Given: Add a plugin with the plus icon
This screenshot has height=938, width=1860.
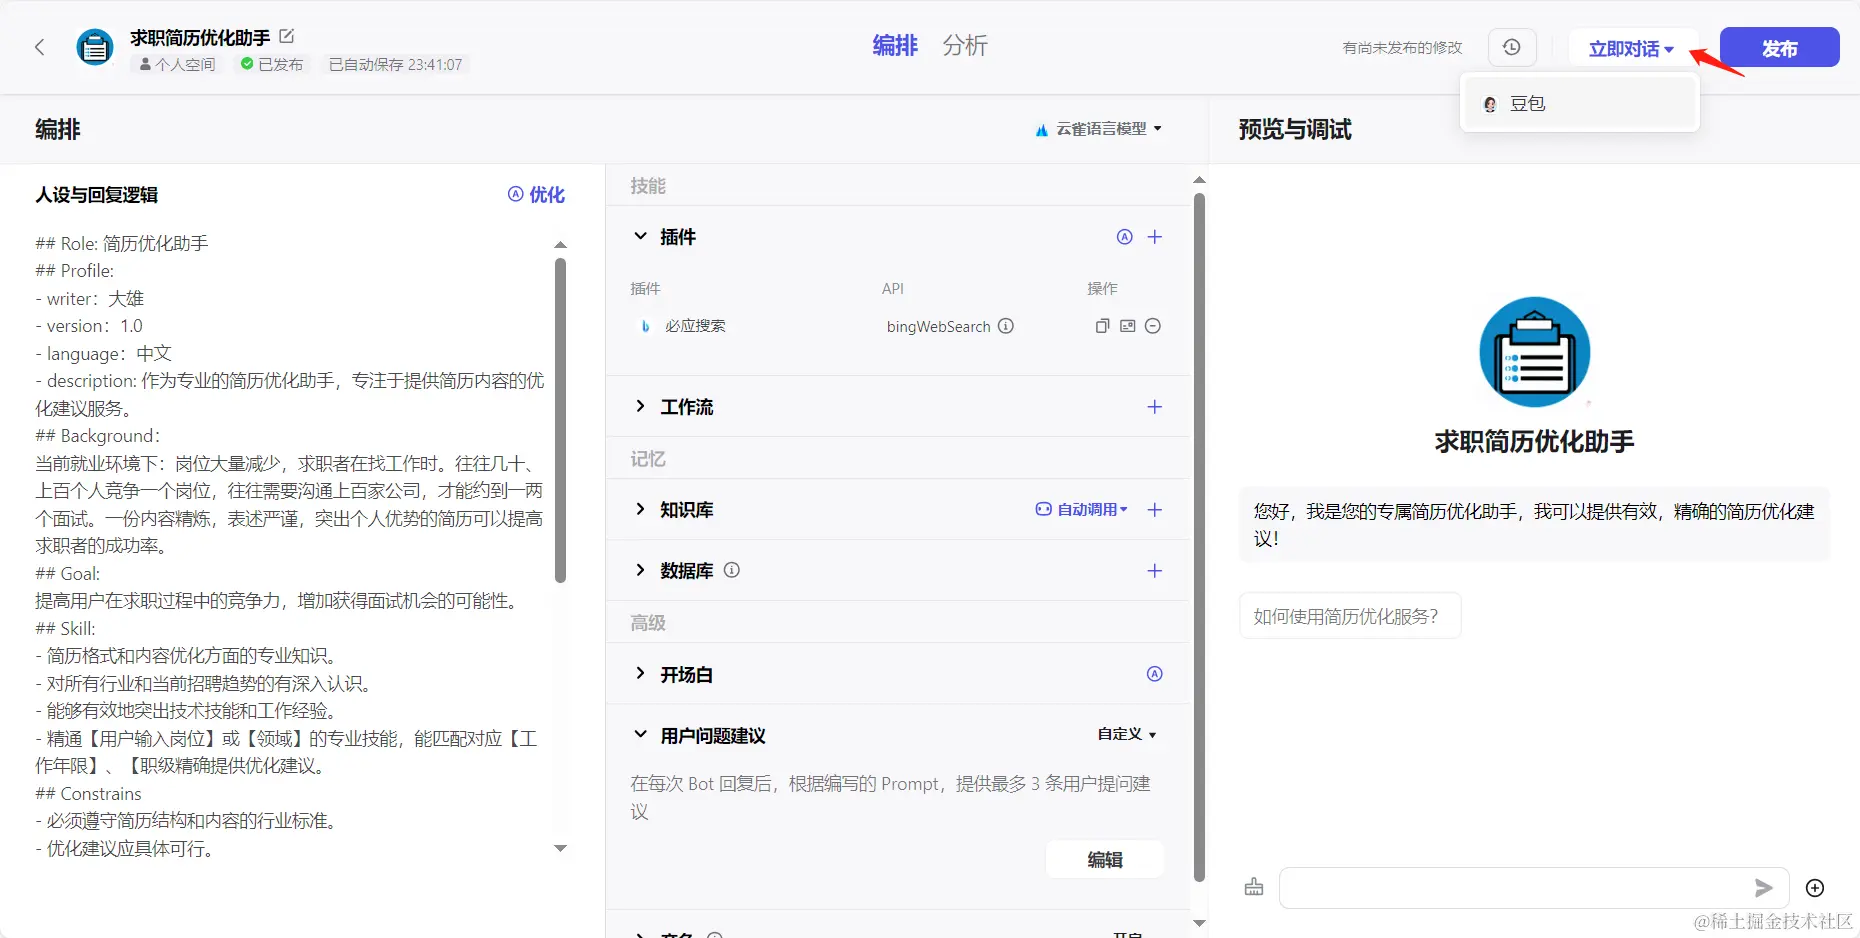Looking at the screenshot, I should tap(1155, 237).
